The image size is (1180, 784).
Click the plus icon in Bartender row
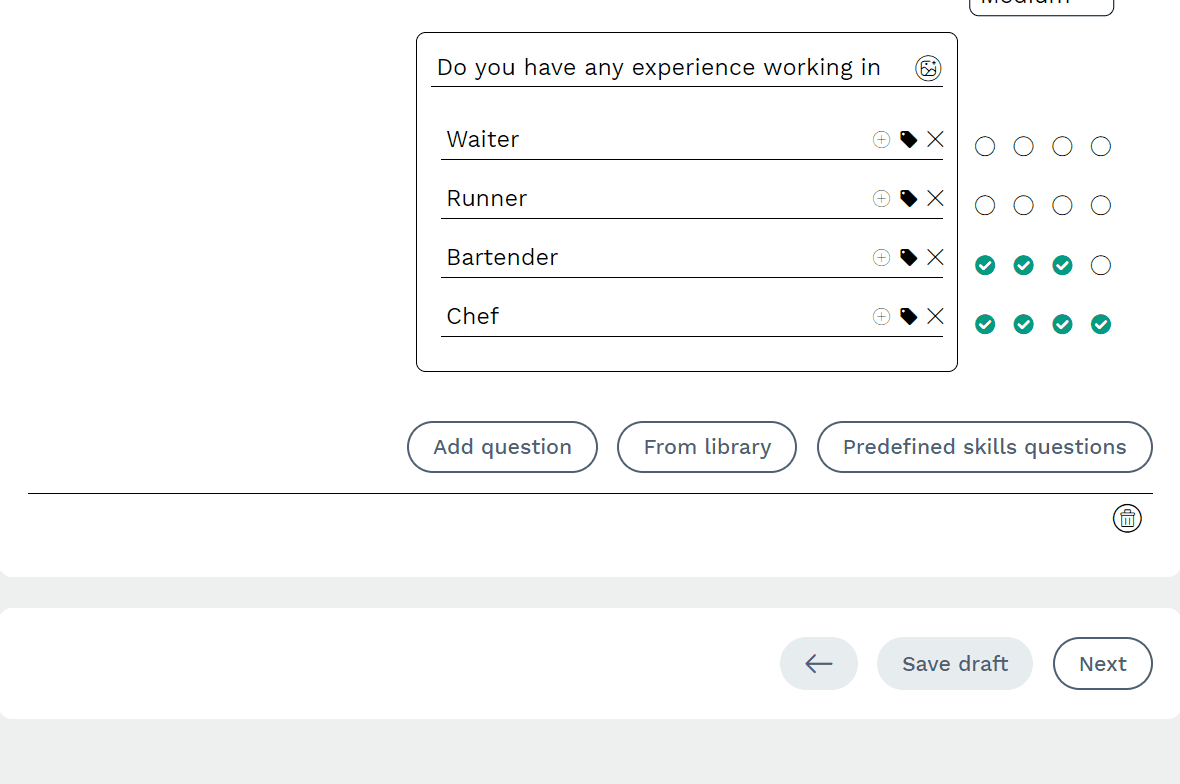pyautogui.click(x=881, y=257)
